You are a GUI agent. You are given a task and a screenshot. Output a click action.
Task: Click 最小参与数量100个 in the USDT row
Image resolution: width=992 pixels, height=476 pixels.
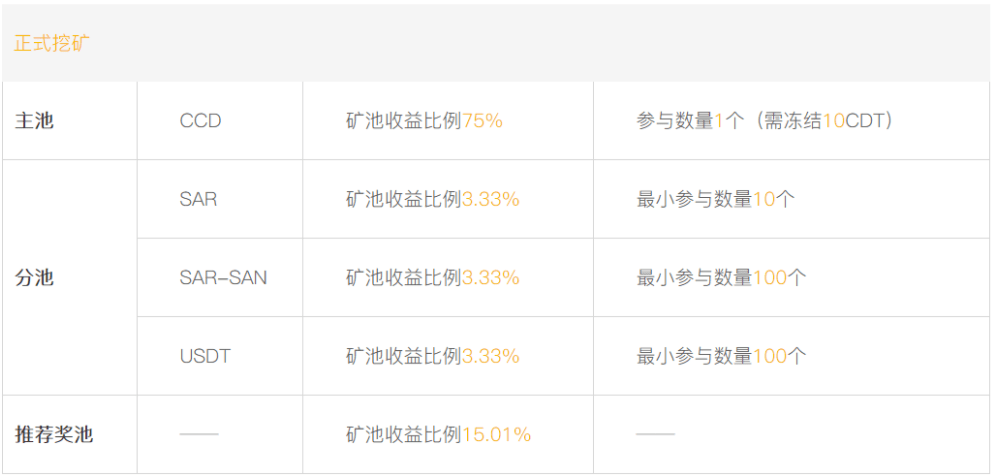pos(722,355)
